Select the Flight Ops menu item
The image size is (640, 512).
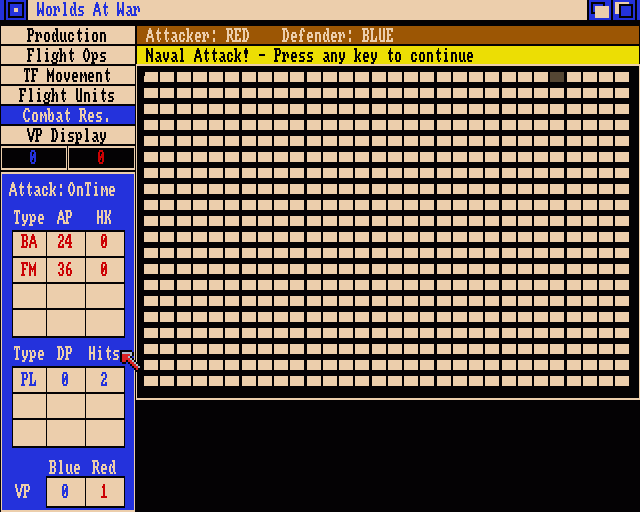point(67,55)
